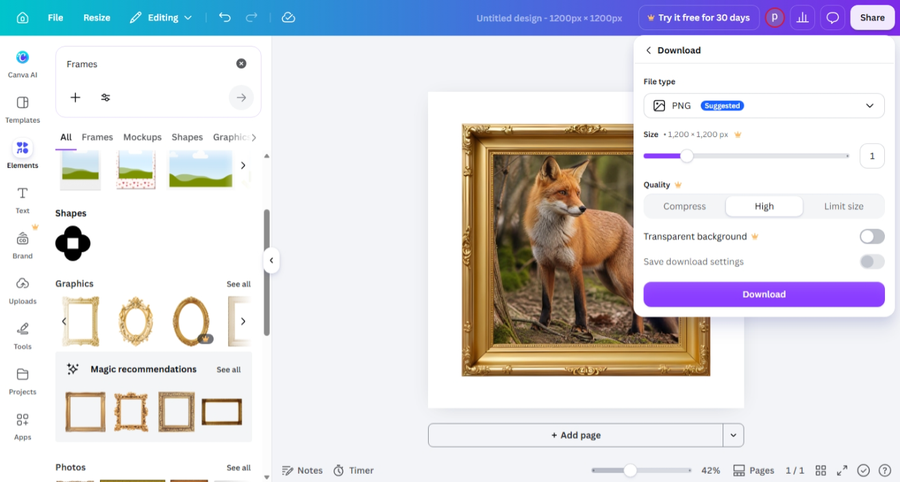
Task: Open the Templates sidebar panel
Action: [x=22, y=109]
